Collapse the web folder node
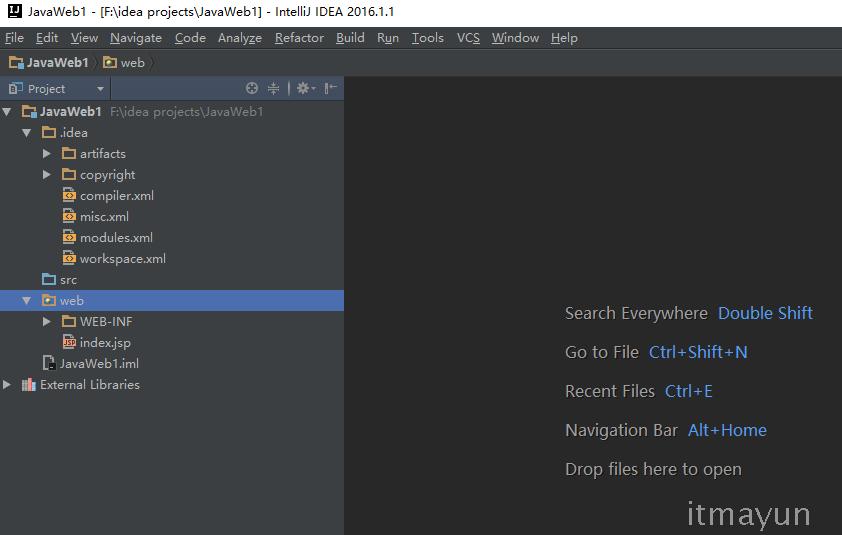Image resolution: width=842 pixels, height=535 pixels. [x=27, y=301]
